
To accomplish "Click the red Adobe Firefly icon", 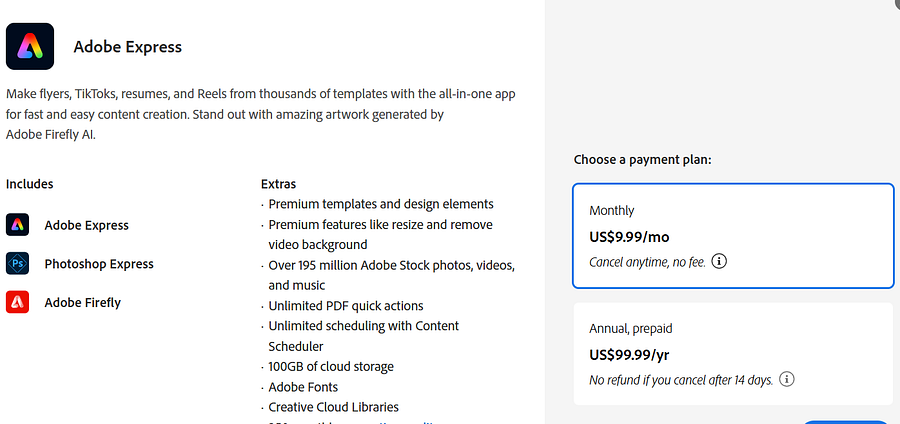I will tap(17, 302).
